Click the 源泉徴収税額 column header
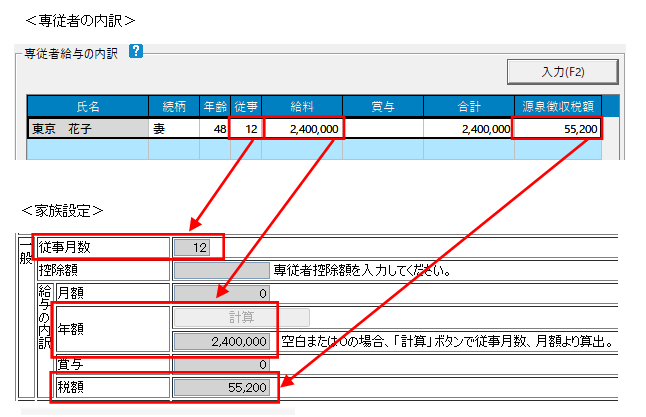The image size is (646, 417). 557,106
